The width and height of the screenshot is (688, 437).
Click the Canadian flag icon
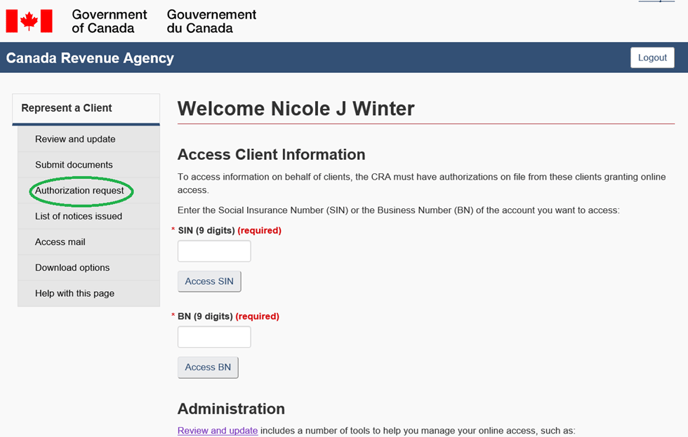tap(29, 20)
